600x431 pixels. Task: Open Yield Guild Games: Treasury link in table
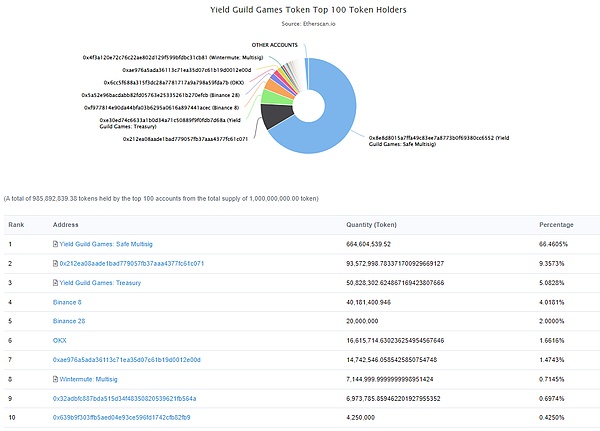point(104,283)
